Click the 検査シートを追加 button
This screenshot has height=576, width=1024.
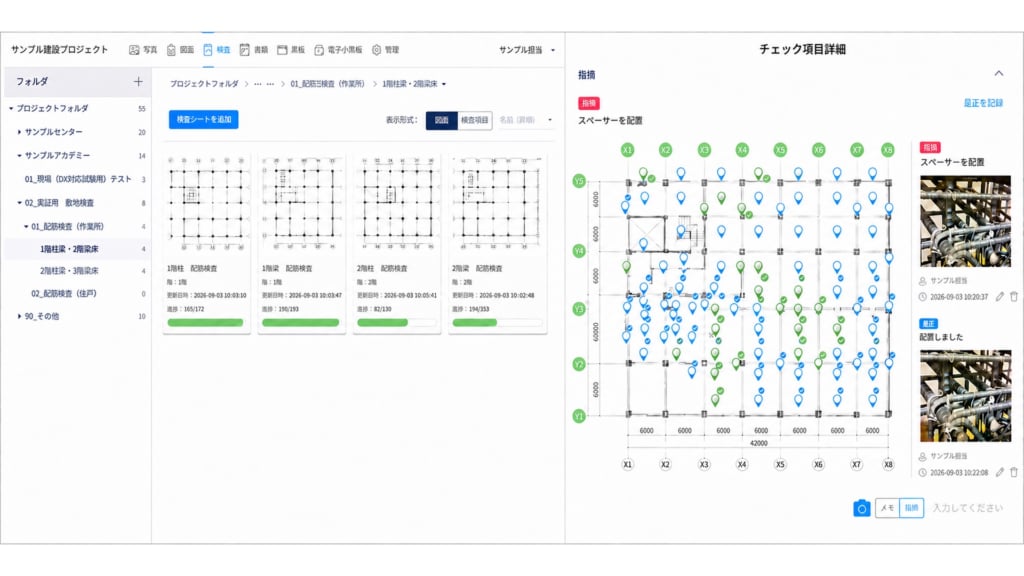(204, 120)
